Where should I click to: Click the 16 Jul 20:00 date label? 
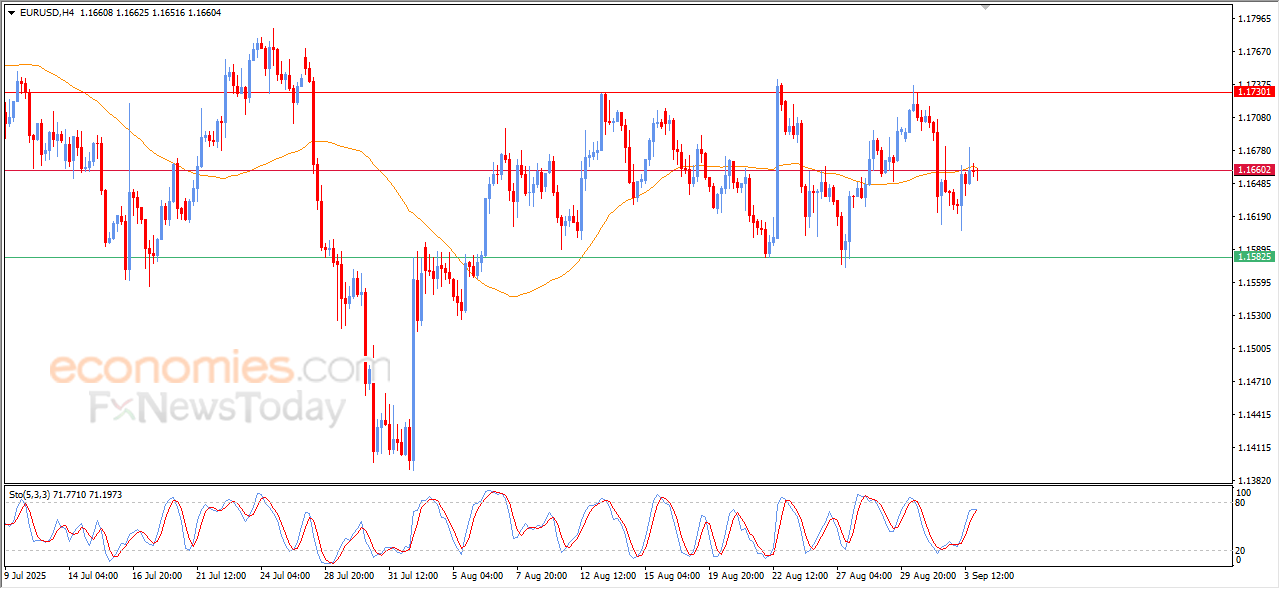click(157, 576)
